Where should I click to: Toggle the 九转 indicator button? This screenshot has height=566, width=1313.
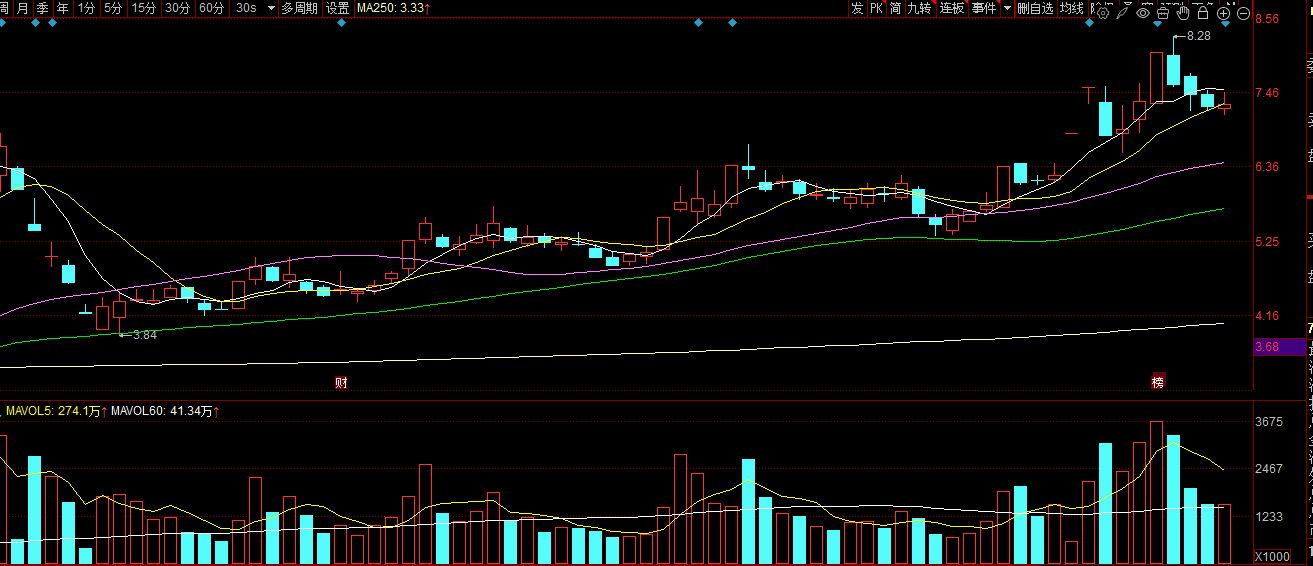point(919,8)
